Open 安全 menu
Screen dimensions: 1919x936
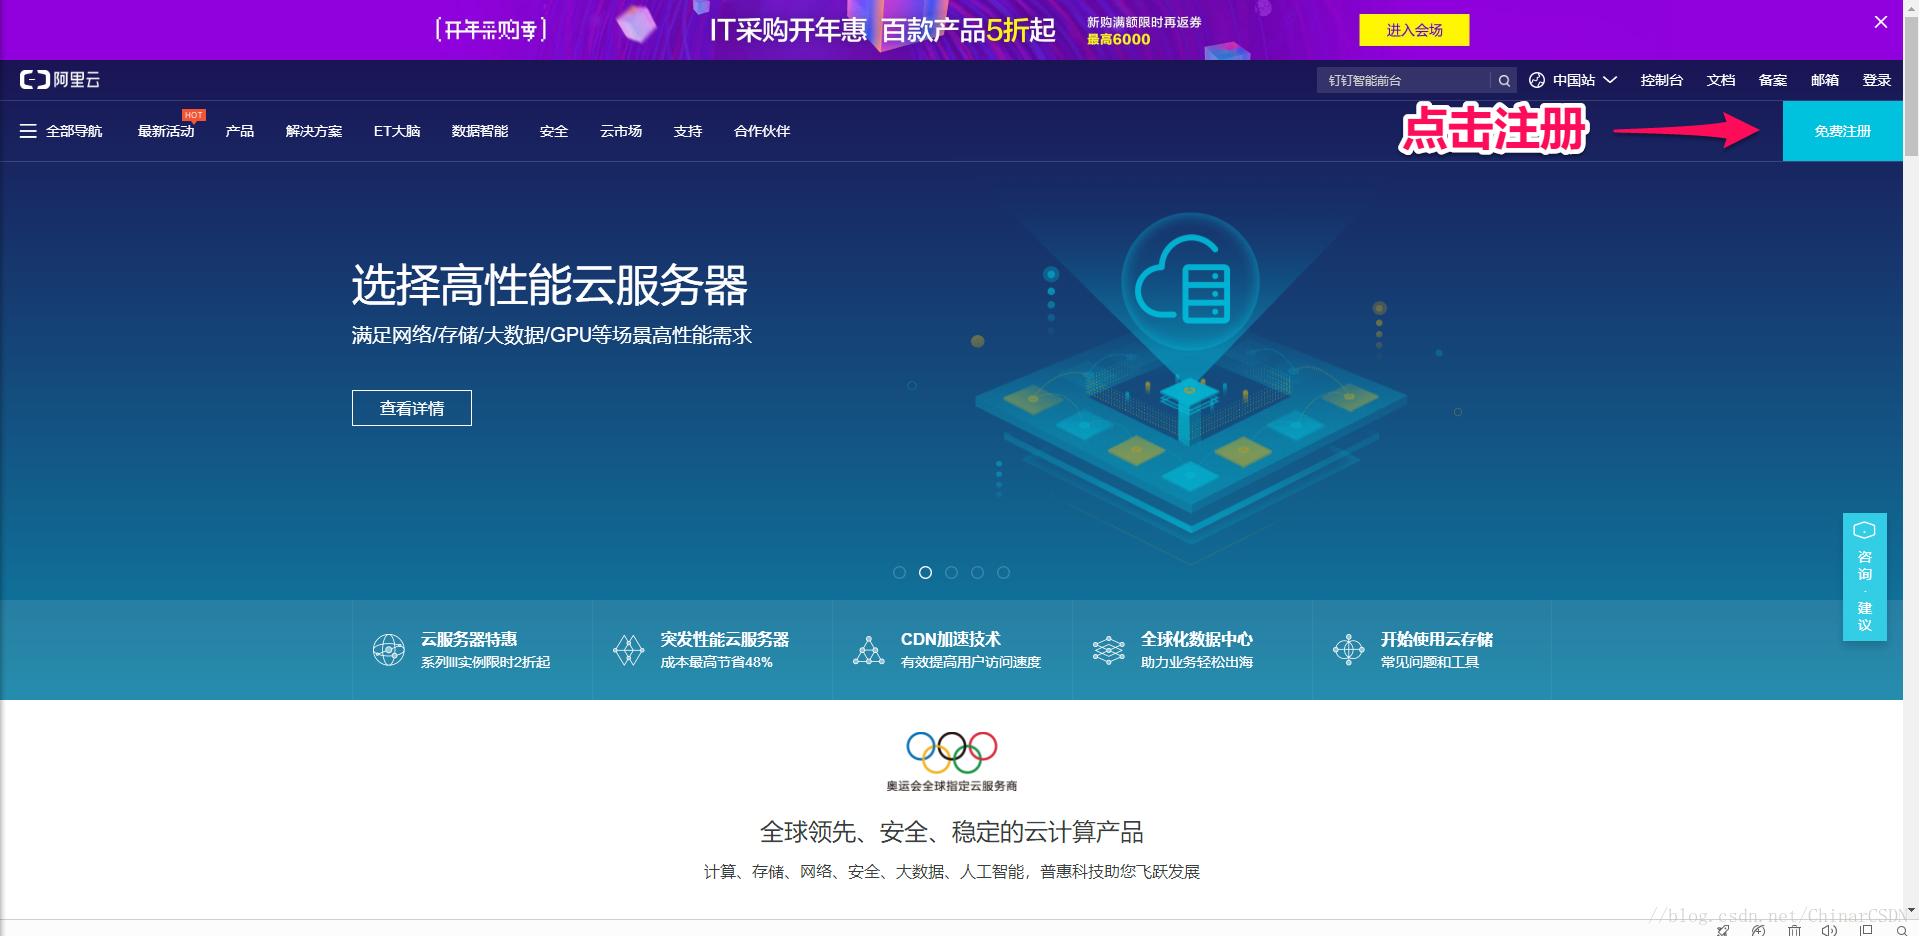(x=554, y=131)
